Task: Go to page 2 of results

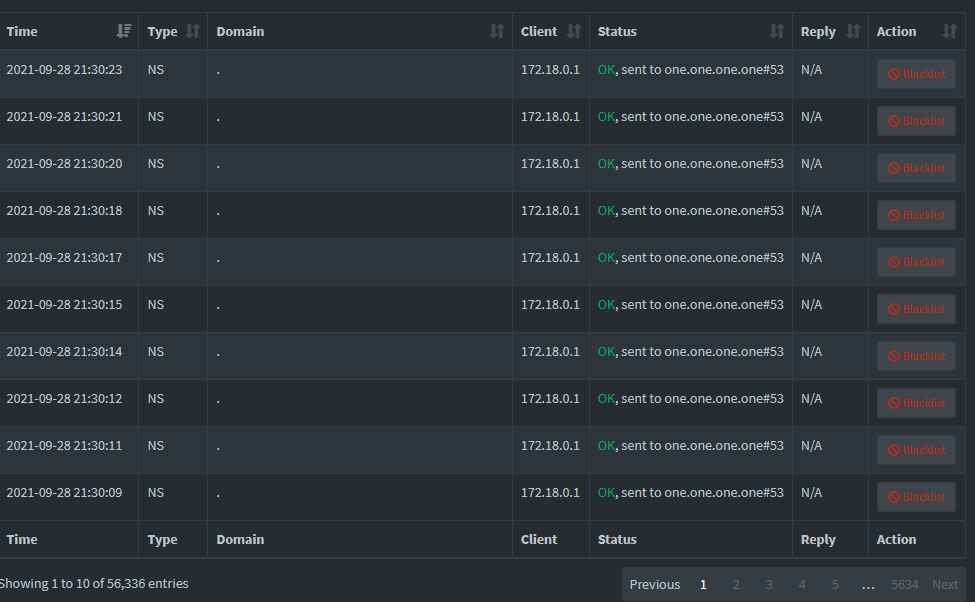Action: pyautogui.click(x=736, y=585)
